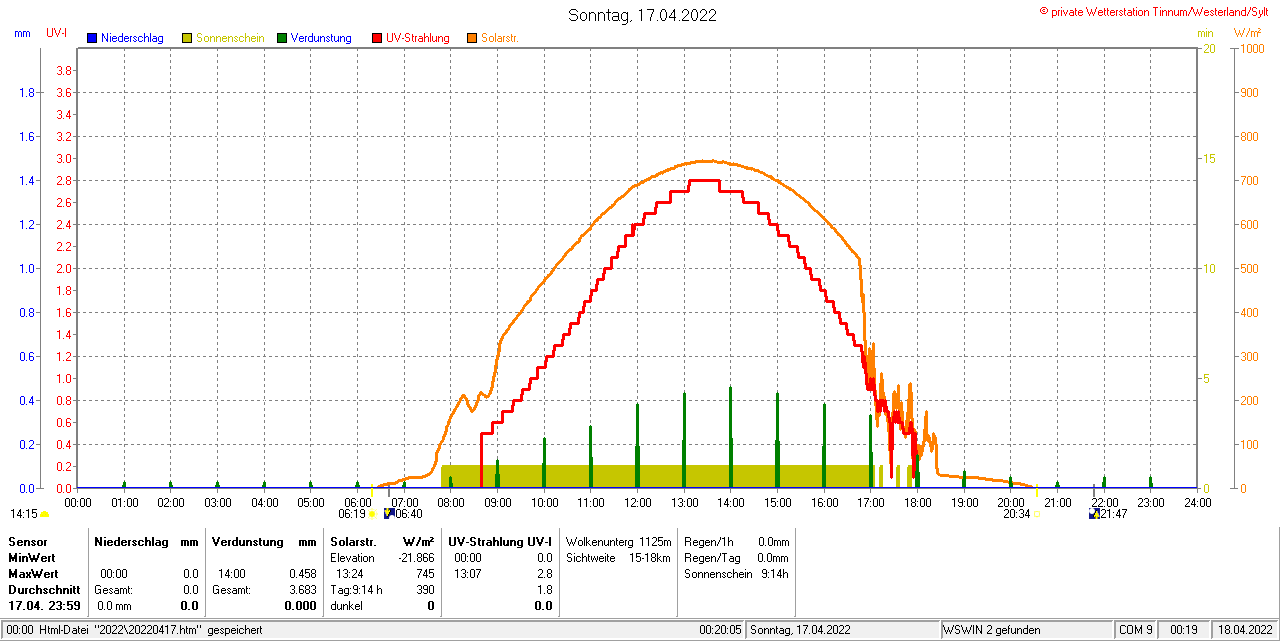Click the Sichtweite 15-18km entry
The width and height of the screenshot is (1280, 641).
(618, 558)
